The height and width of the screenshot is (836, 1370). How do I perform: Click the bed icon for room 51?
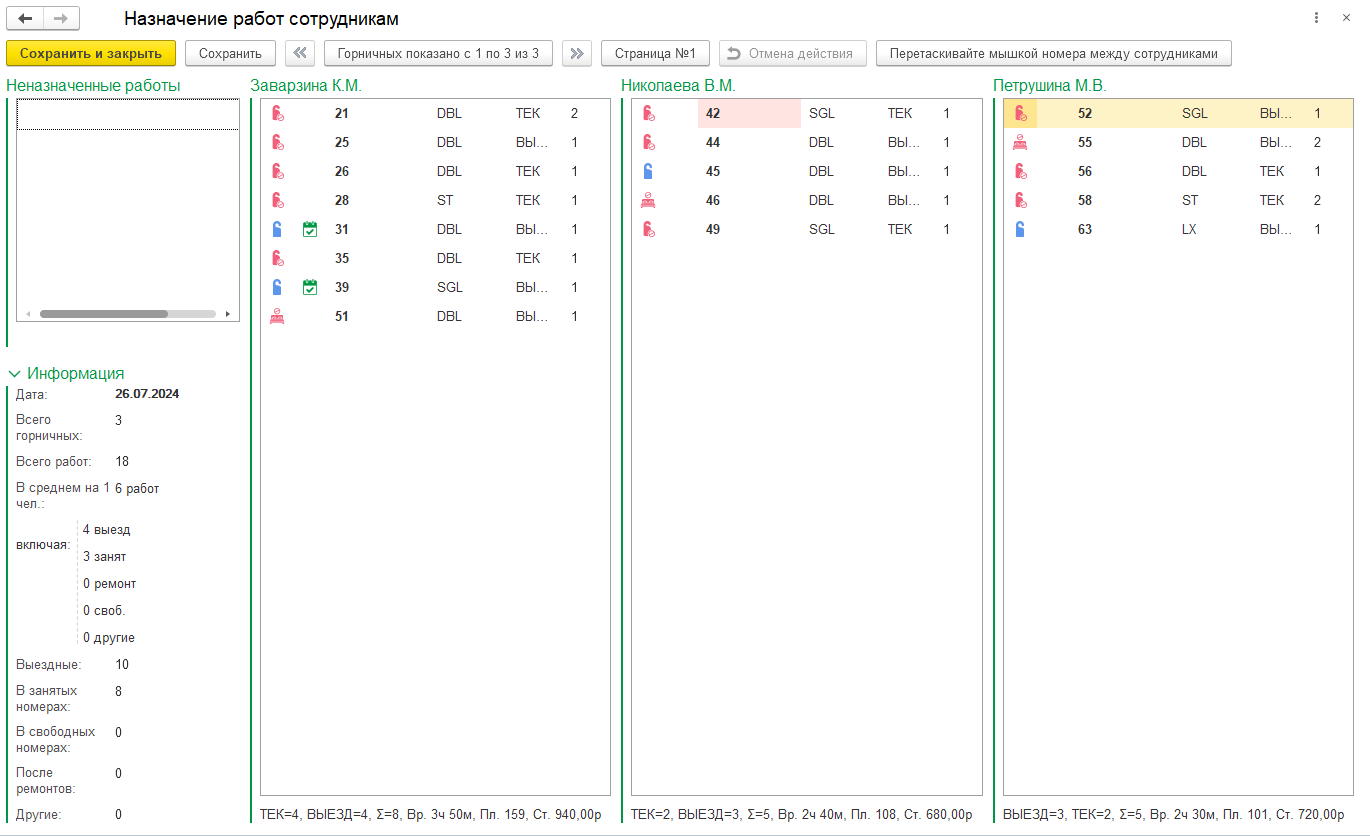(277, 317)
